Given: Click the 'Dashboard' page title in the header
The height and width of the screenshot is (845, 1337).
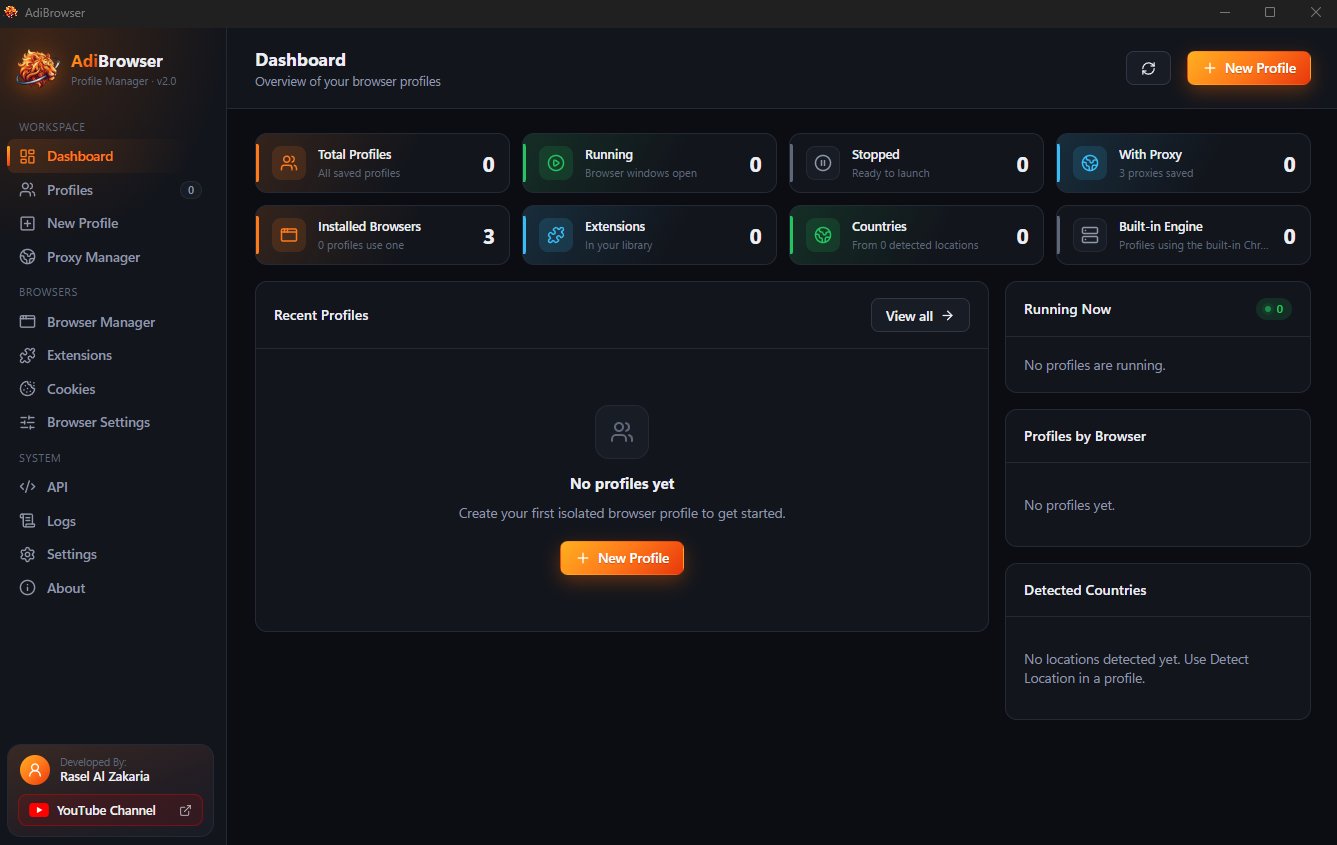Looking at the screenshot, I should (300, 60).
